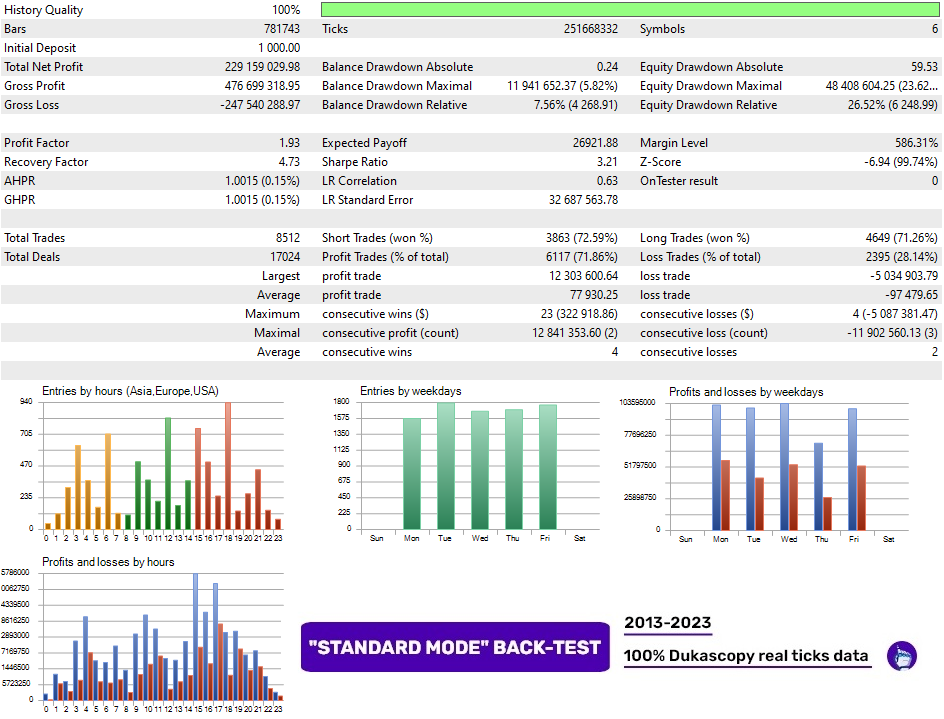Click the Fri bar in Entries by weekdays chart
944x719 pixels.
click(548, 467)
